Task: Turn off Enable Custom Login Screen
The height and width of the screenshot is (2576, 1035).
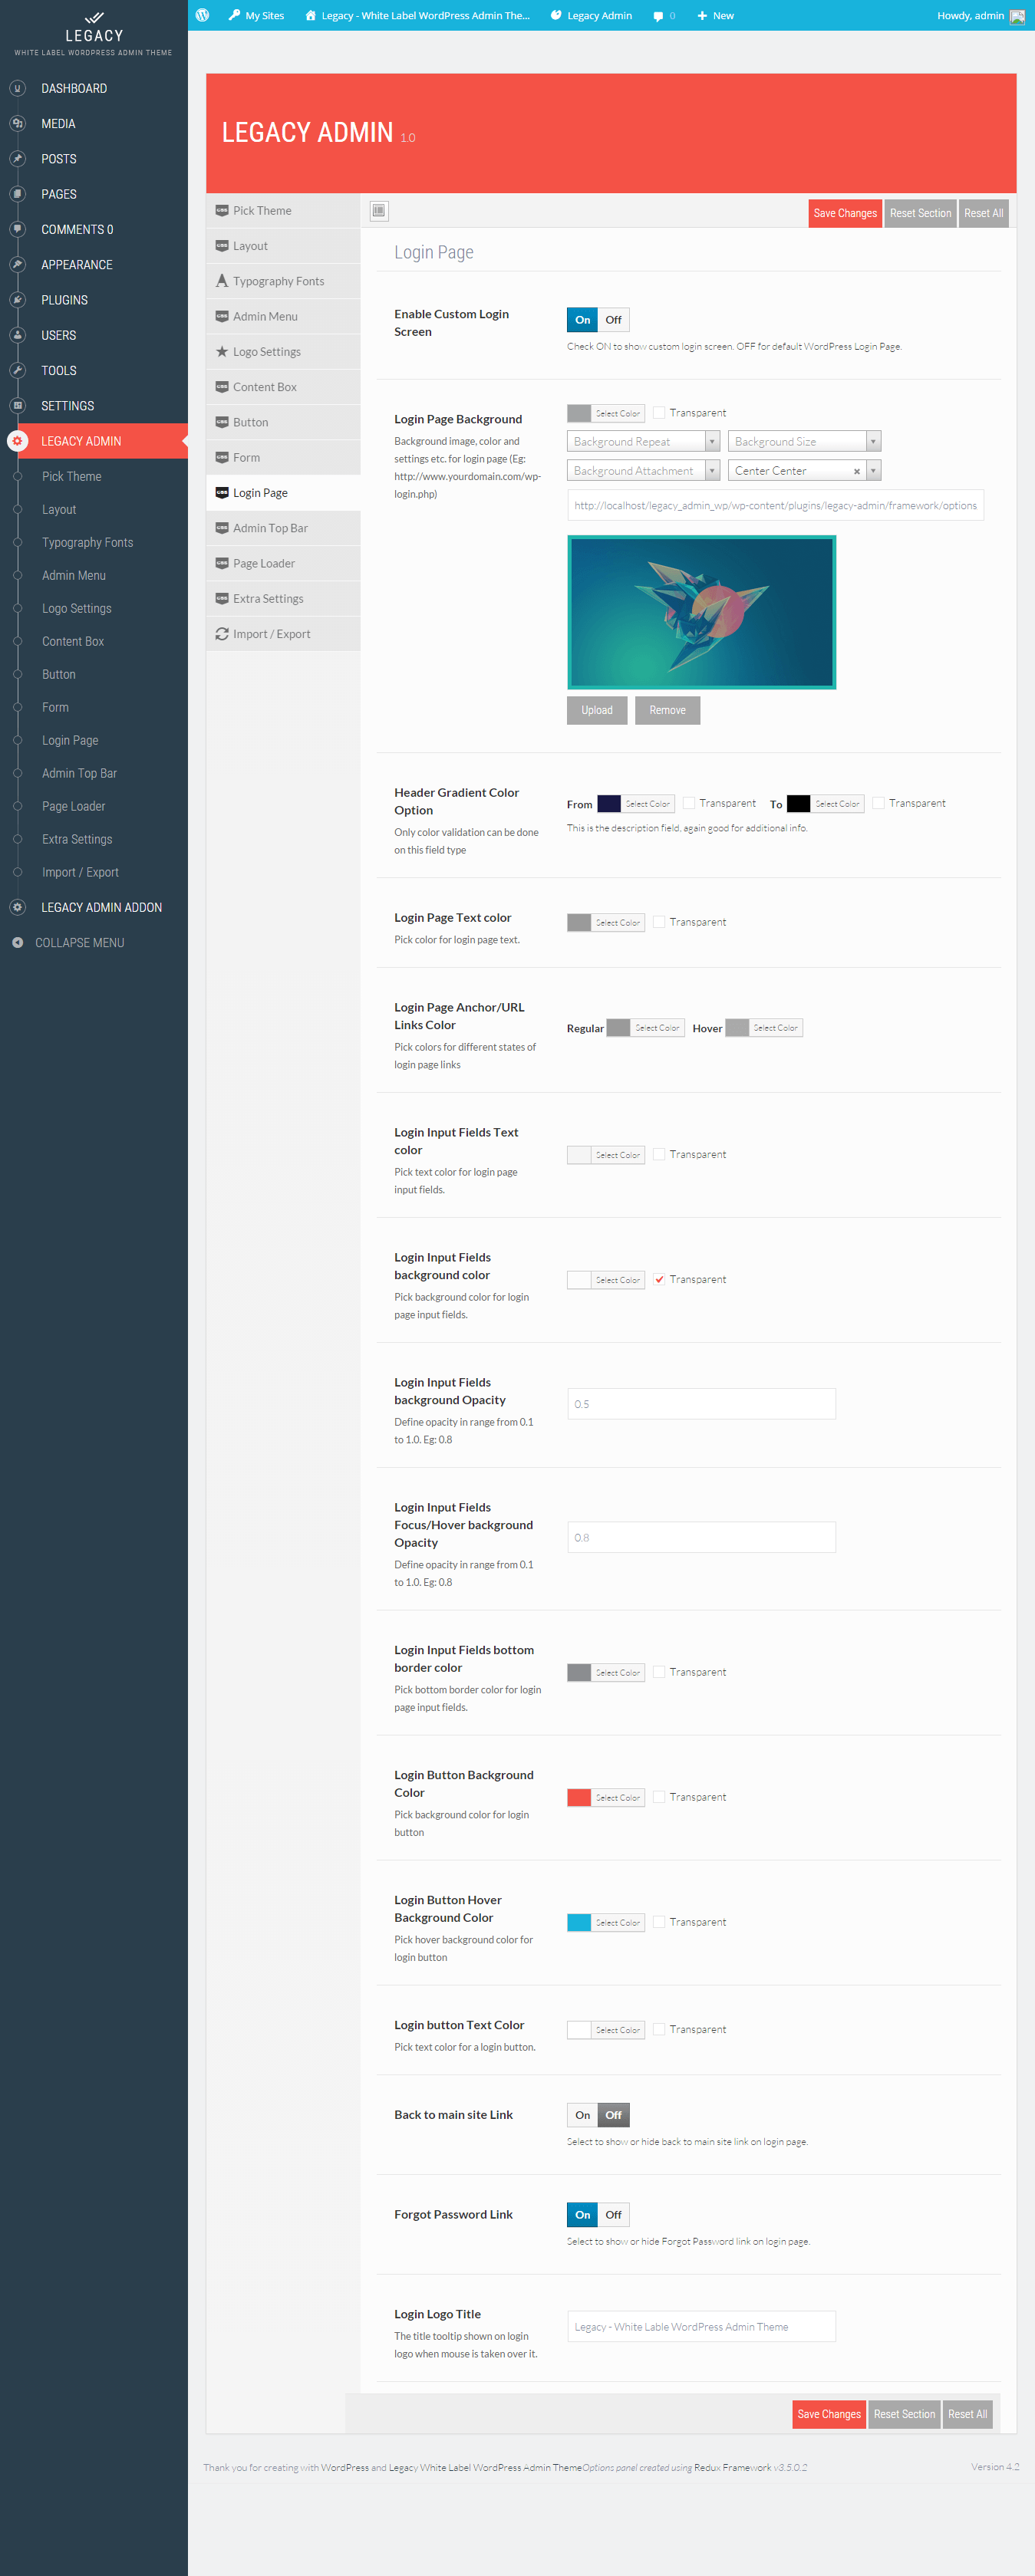Action: pyautogui.click(x=613, y=320)
